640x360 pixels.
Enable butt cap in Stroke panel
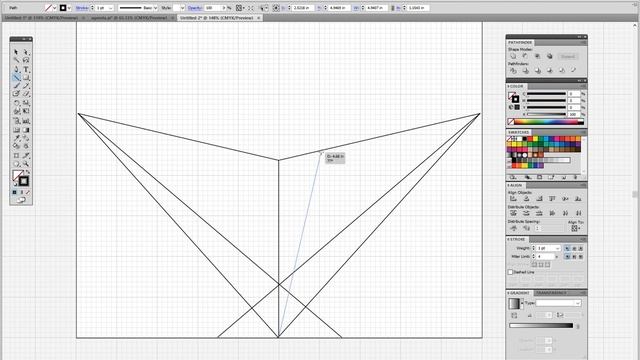point(567,248)
